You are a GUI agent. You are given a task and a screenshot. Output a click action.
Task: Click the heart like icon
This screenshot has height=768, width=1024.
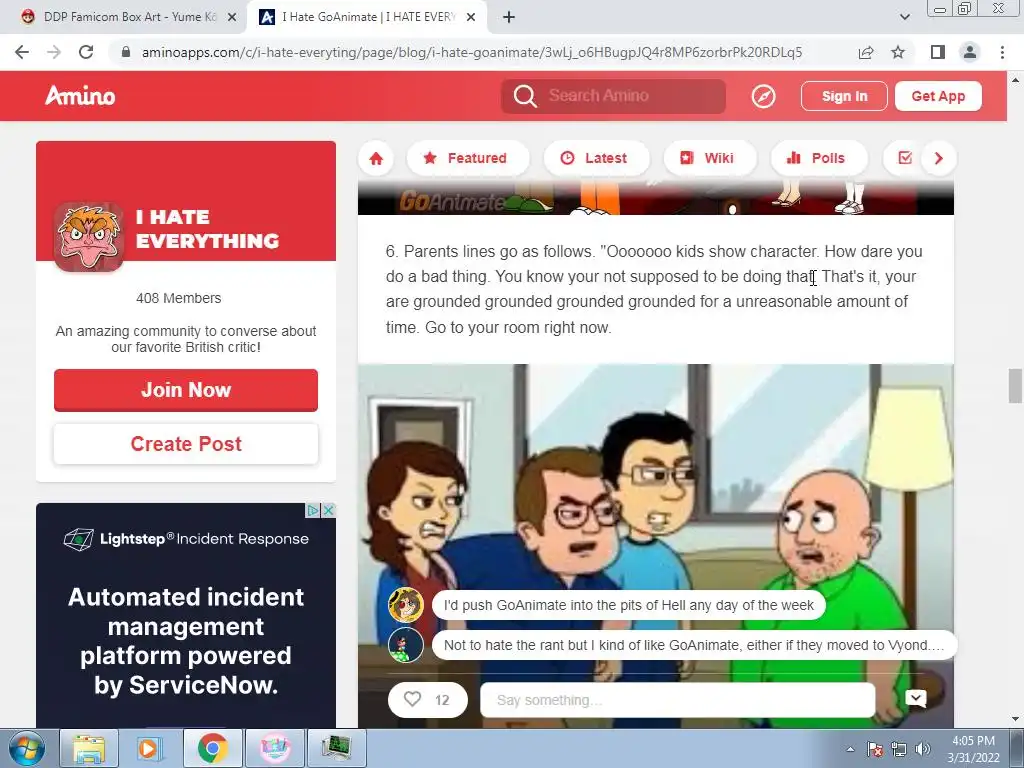tap(412, 699)
